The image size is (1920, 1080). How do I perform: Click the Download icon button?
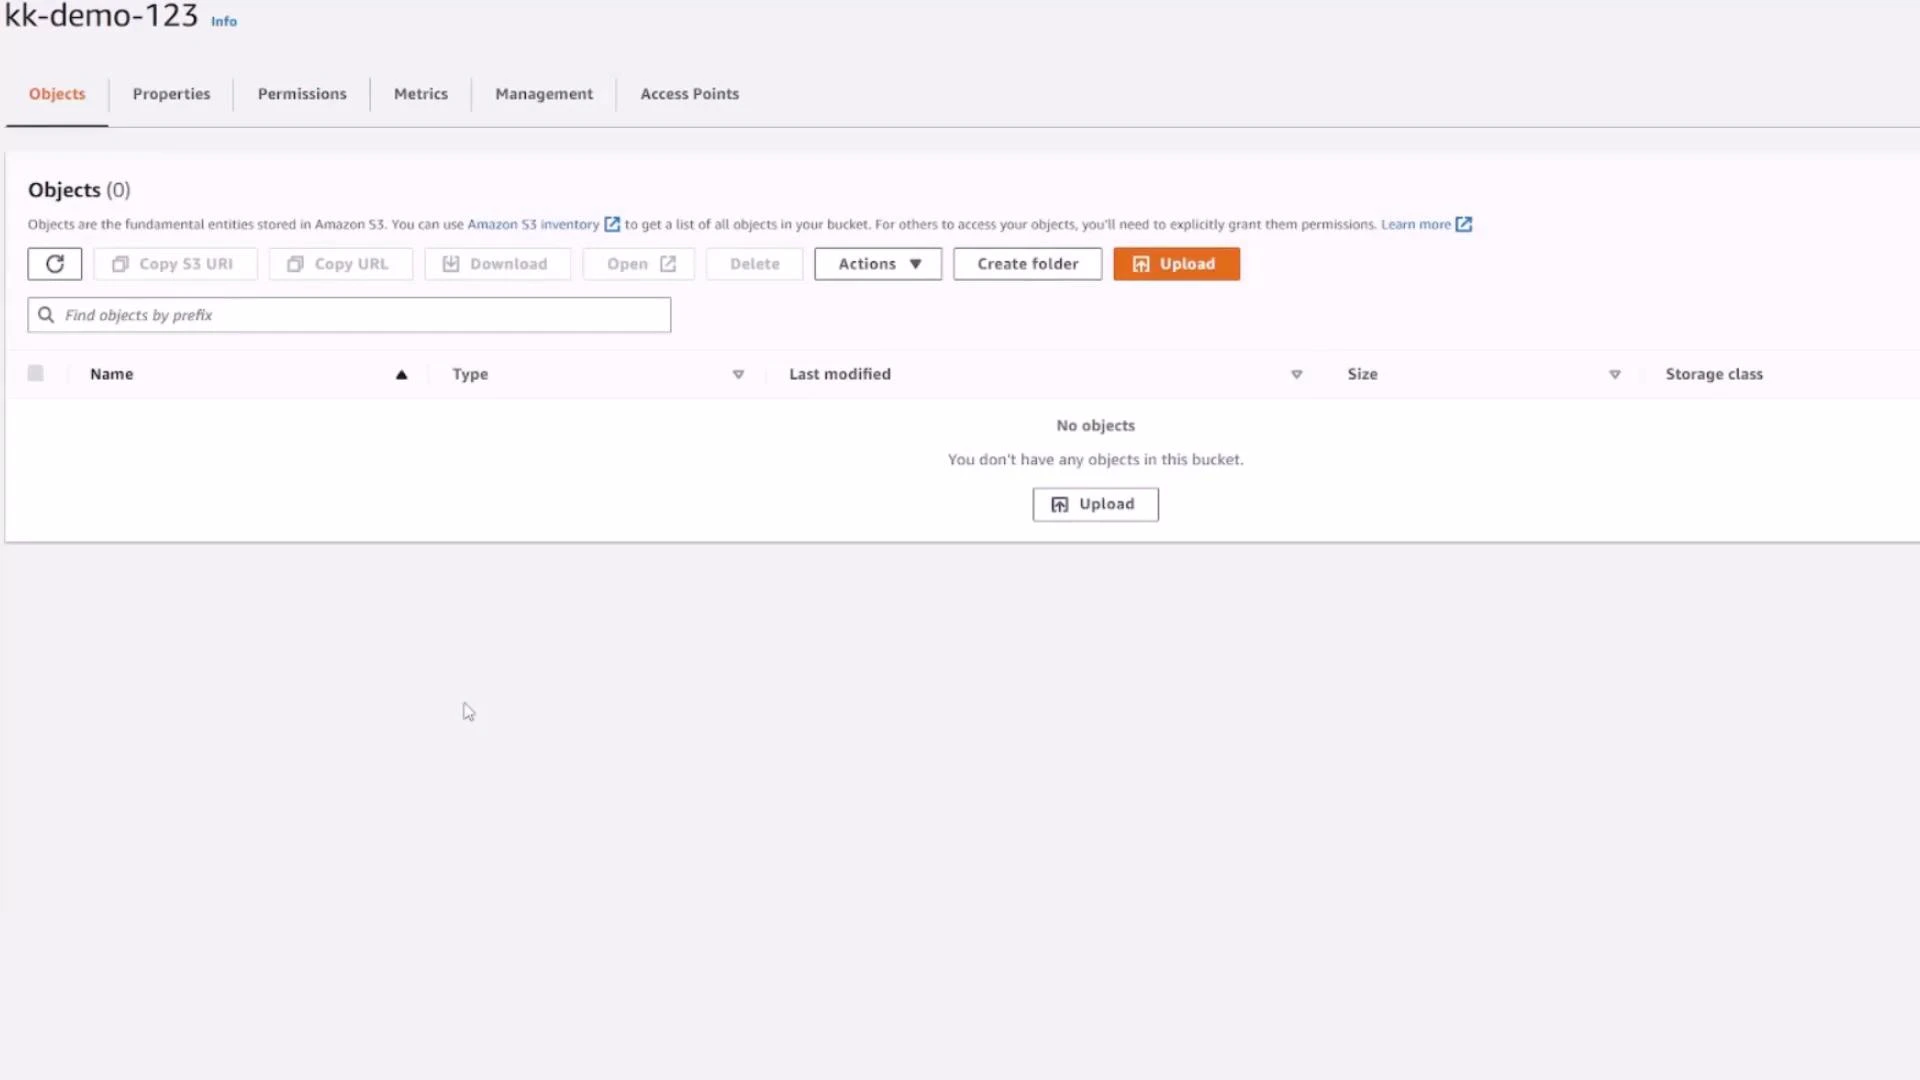pyautogui.click(x=452, y=263)
